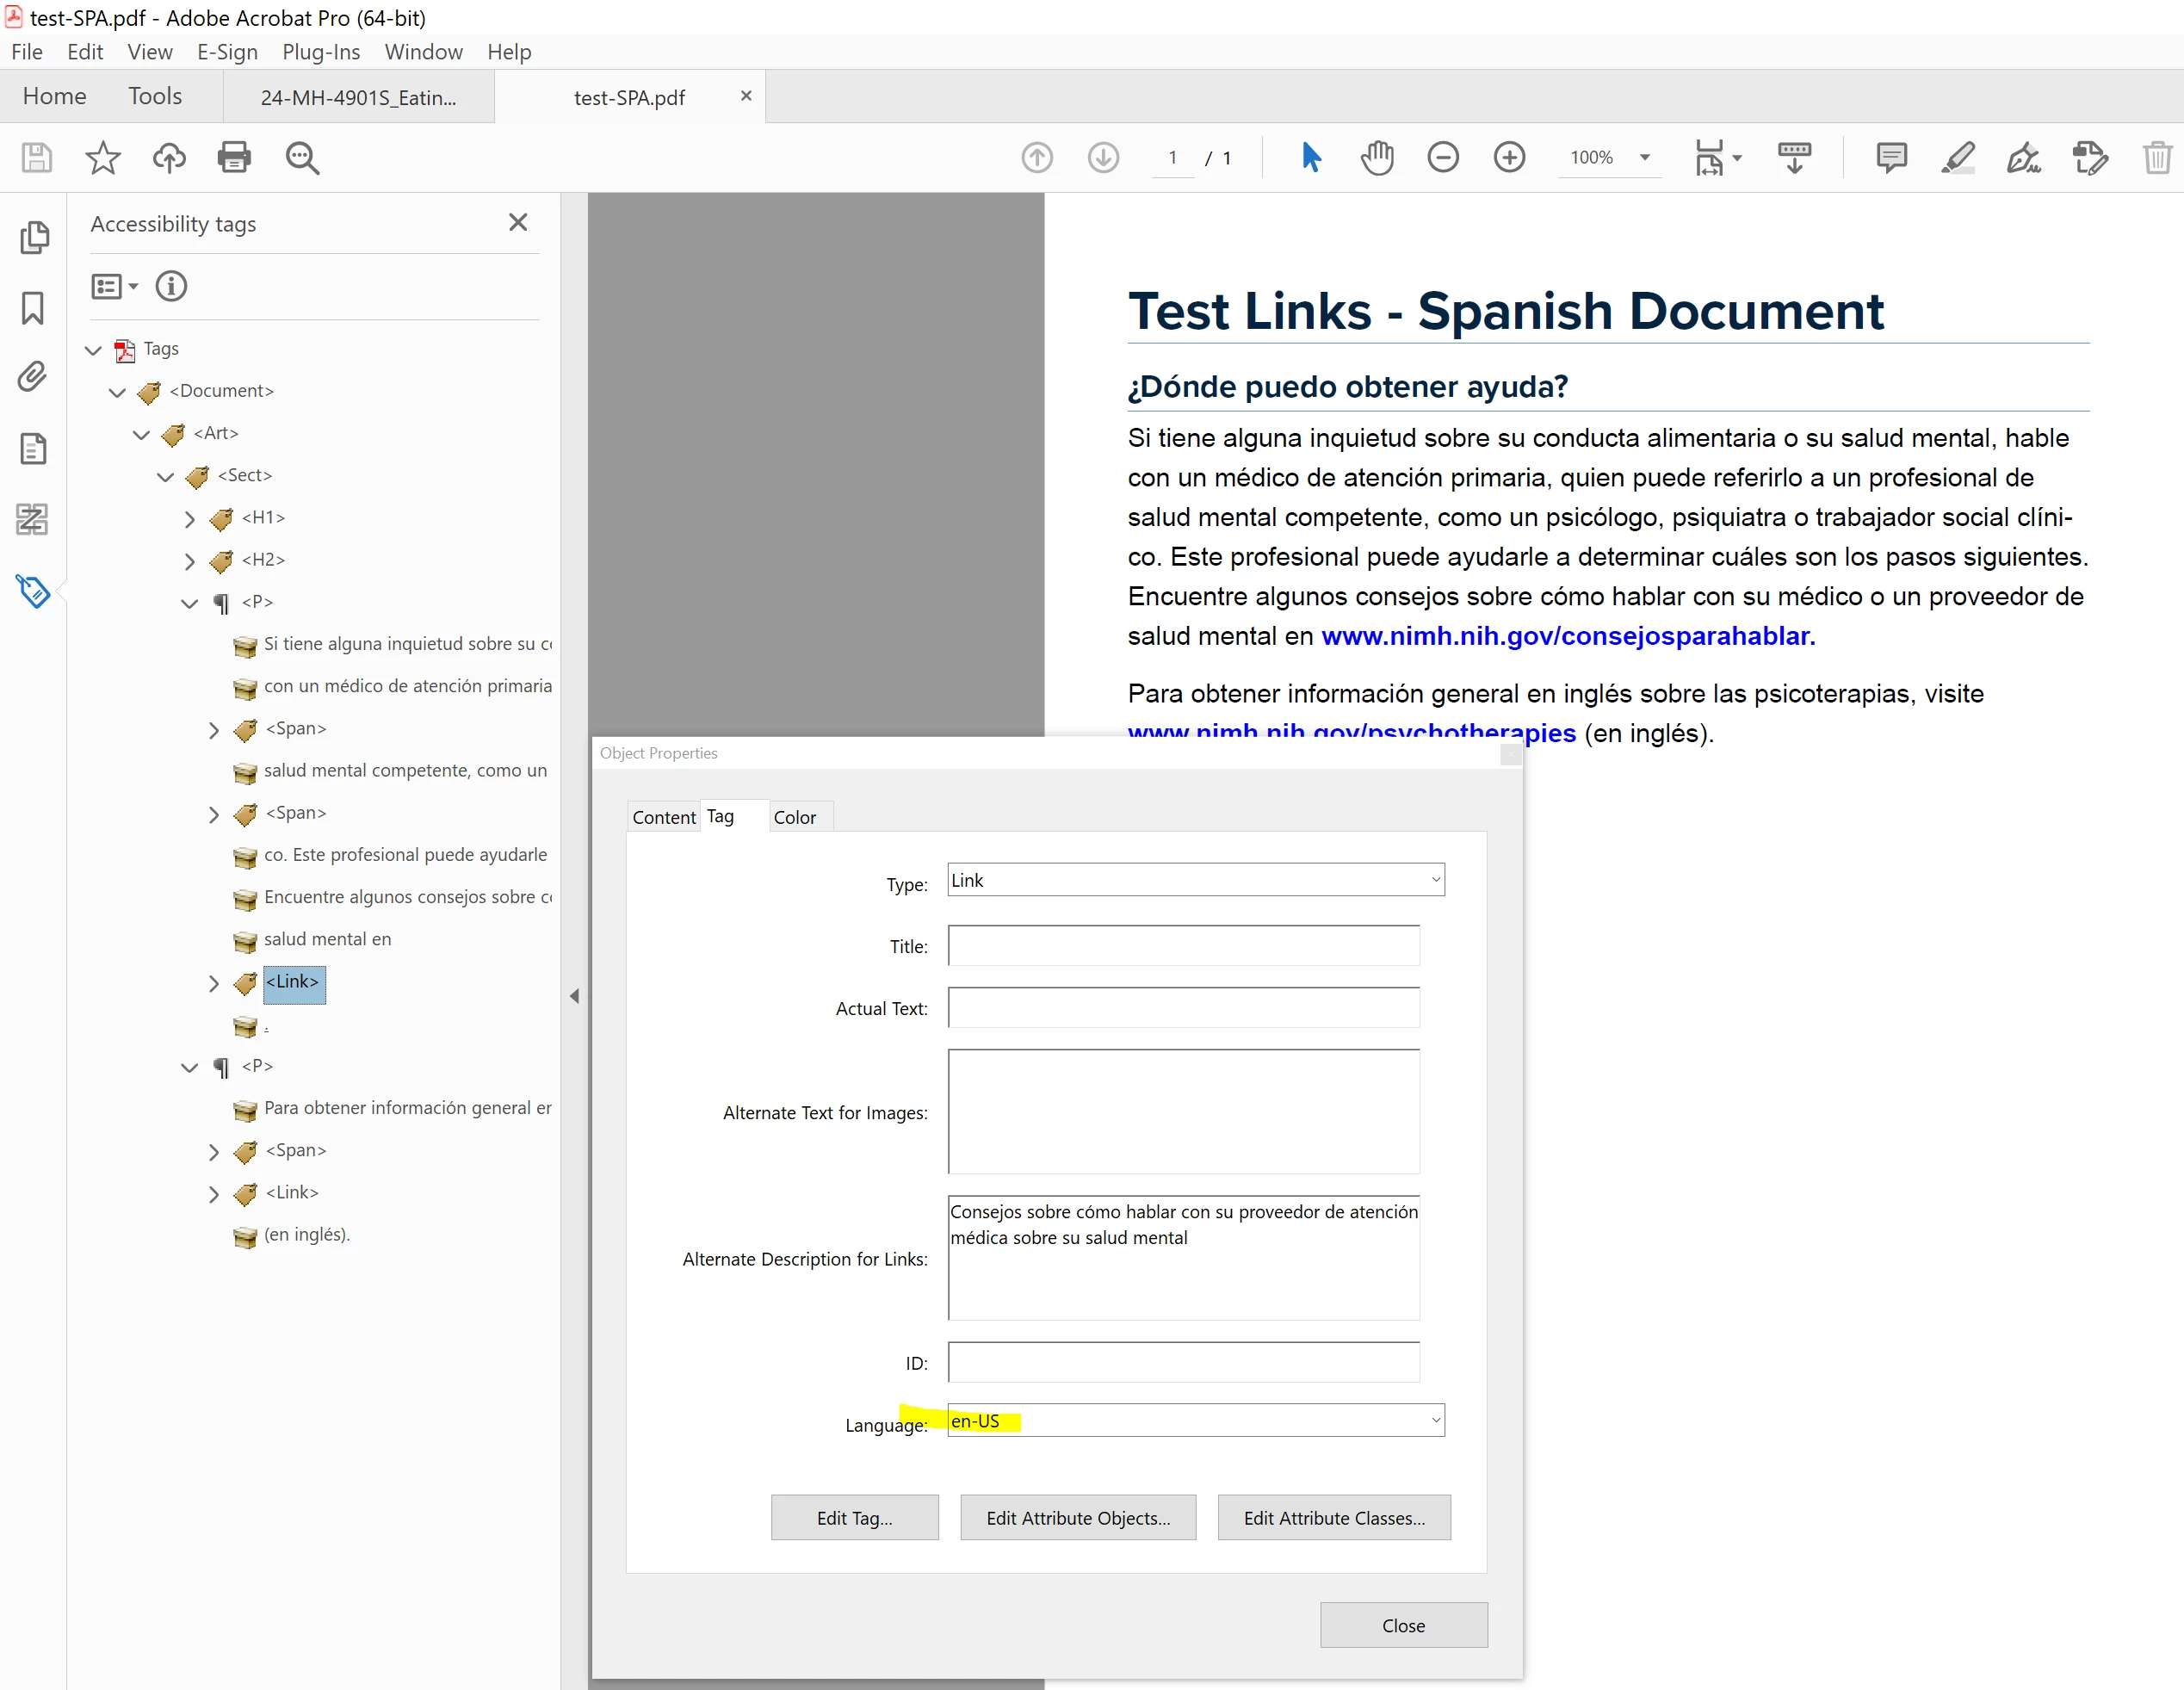Click the Print file icon
This screenshot has height=1690, width=2184.
click(234, 158)
